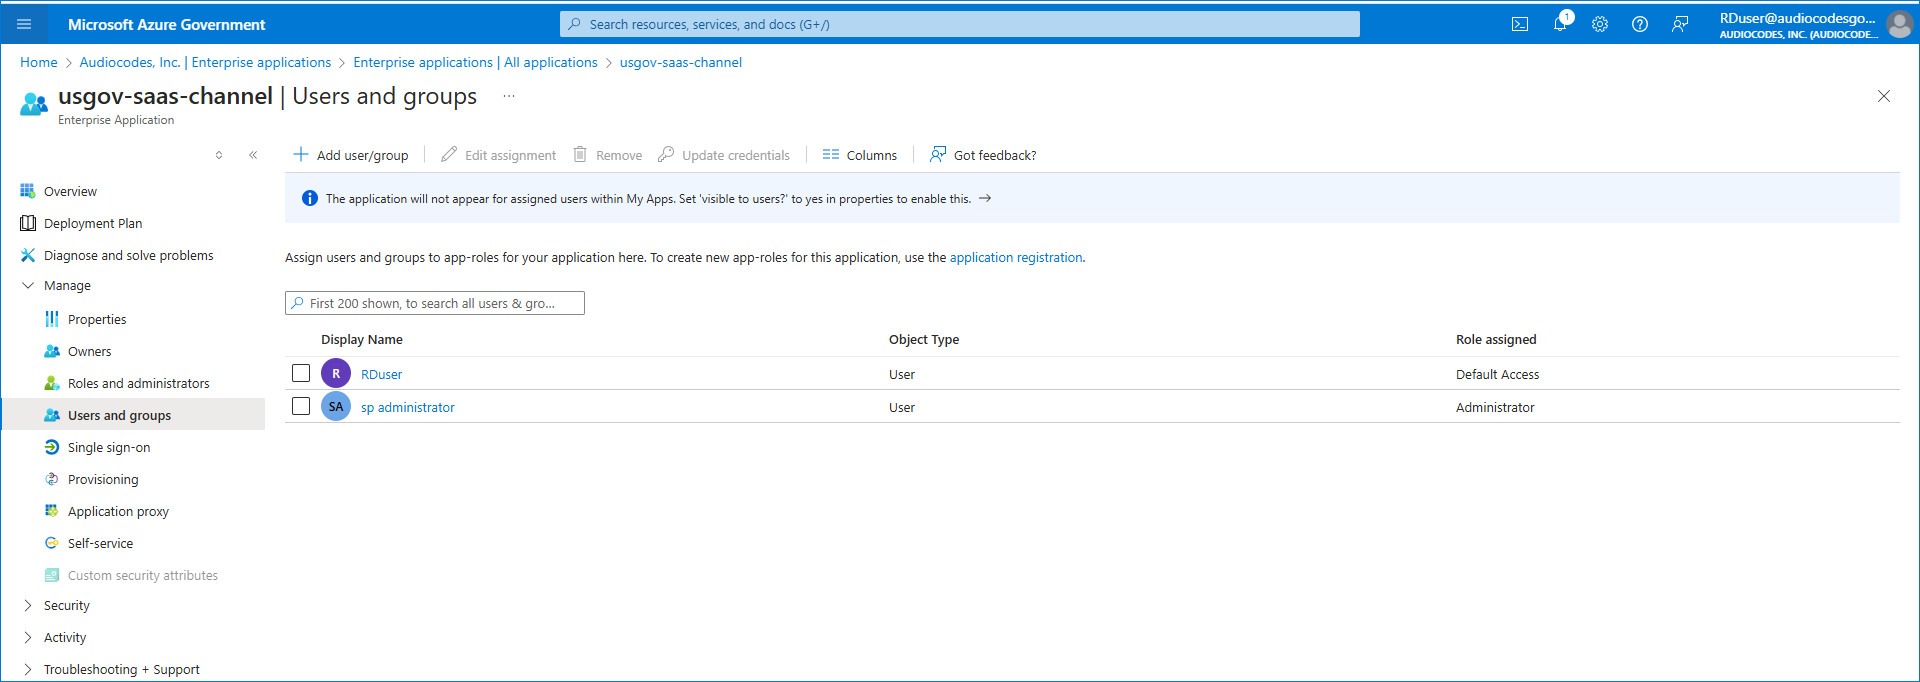The image size is (1920, 682).
Task: Click the users and groups search field
Action: pos(435,303)
